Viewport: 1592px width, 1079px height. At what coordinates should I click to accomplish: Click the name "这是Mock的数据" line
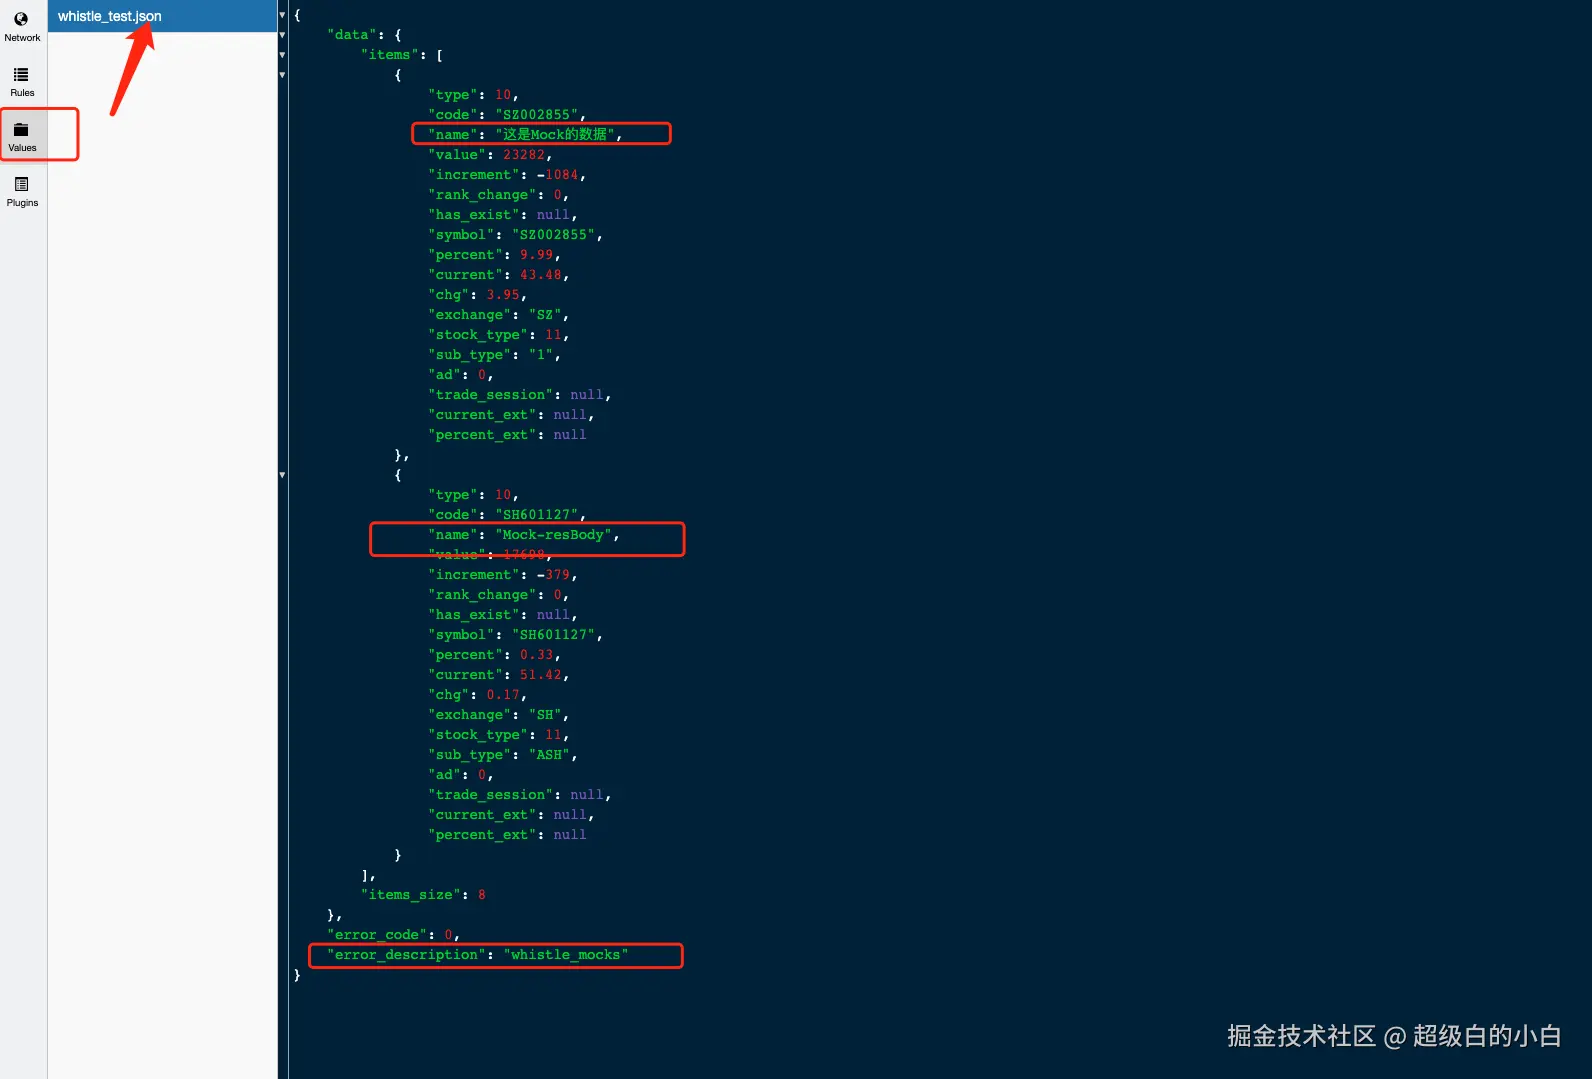pos(525,135)
